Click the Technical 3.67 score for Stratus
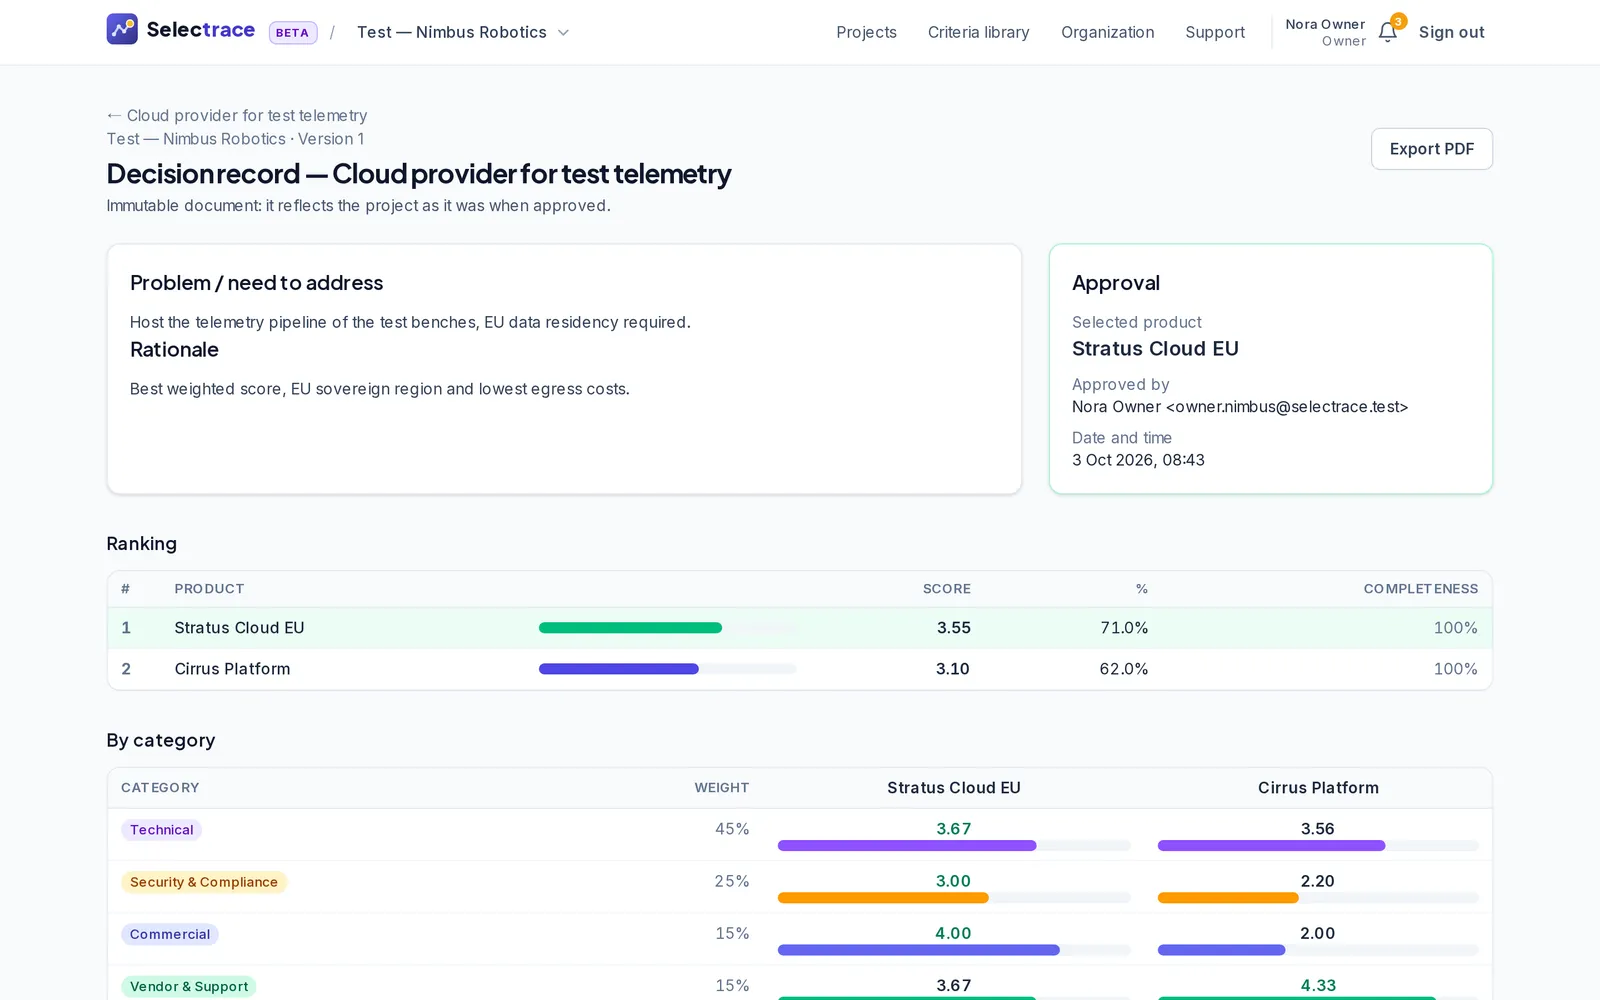The image size is (1600, 1000). 954,829
